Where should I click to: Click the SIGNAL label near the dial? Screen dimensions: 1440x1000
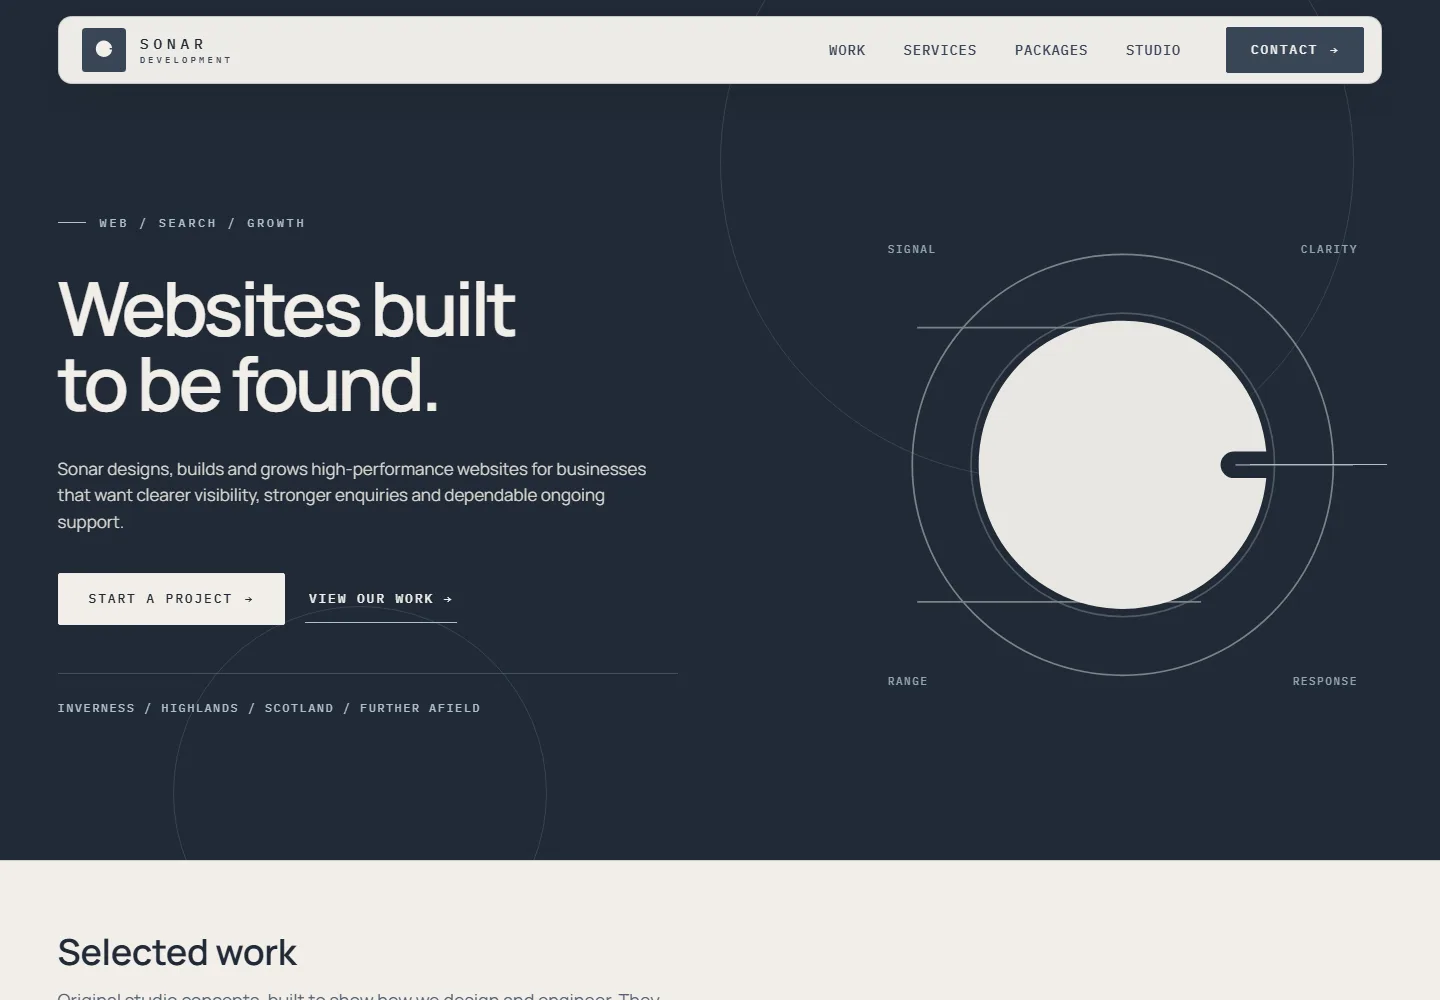[912, 249]
